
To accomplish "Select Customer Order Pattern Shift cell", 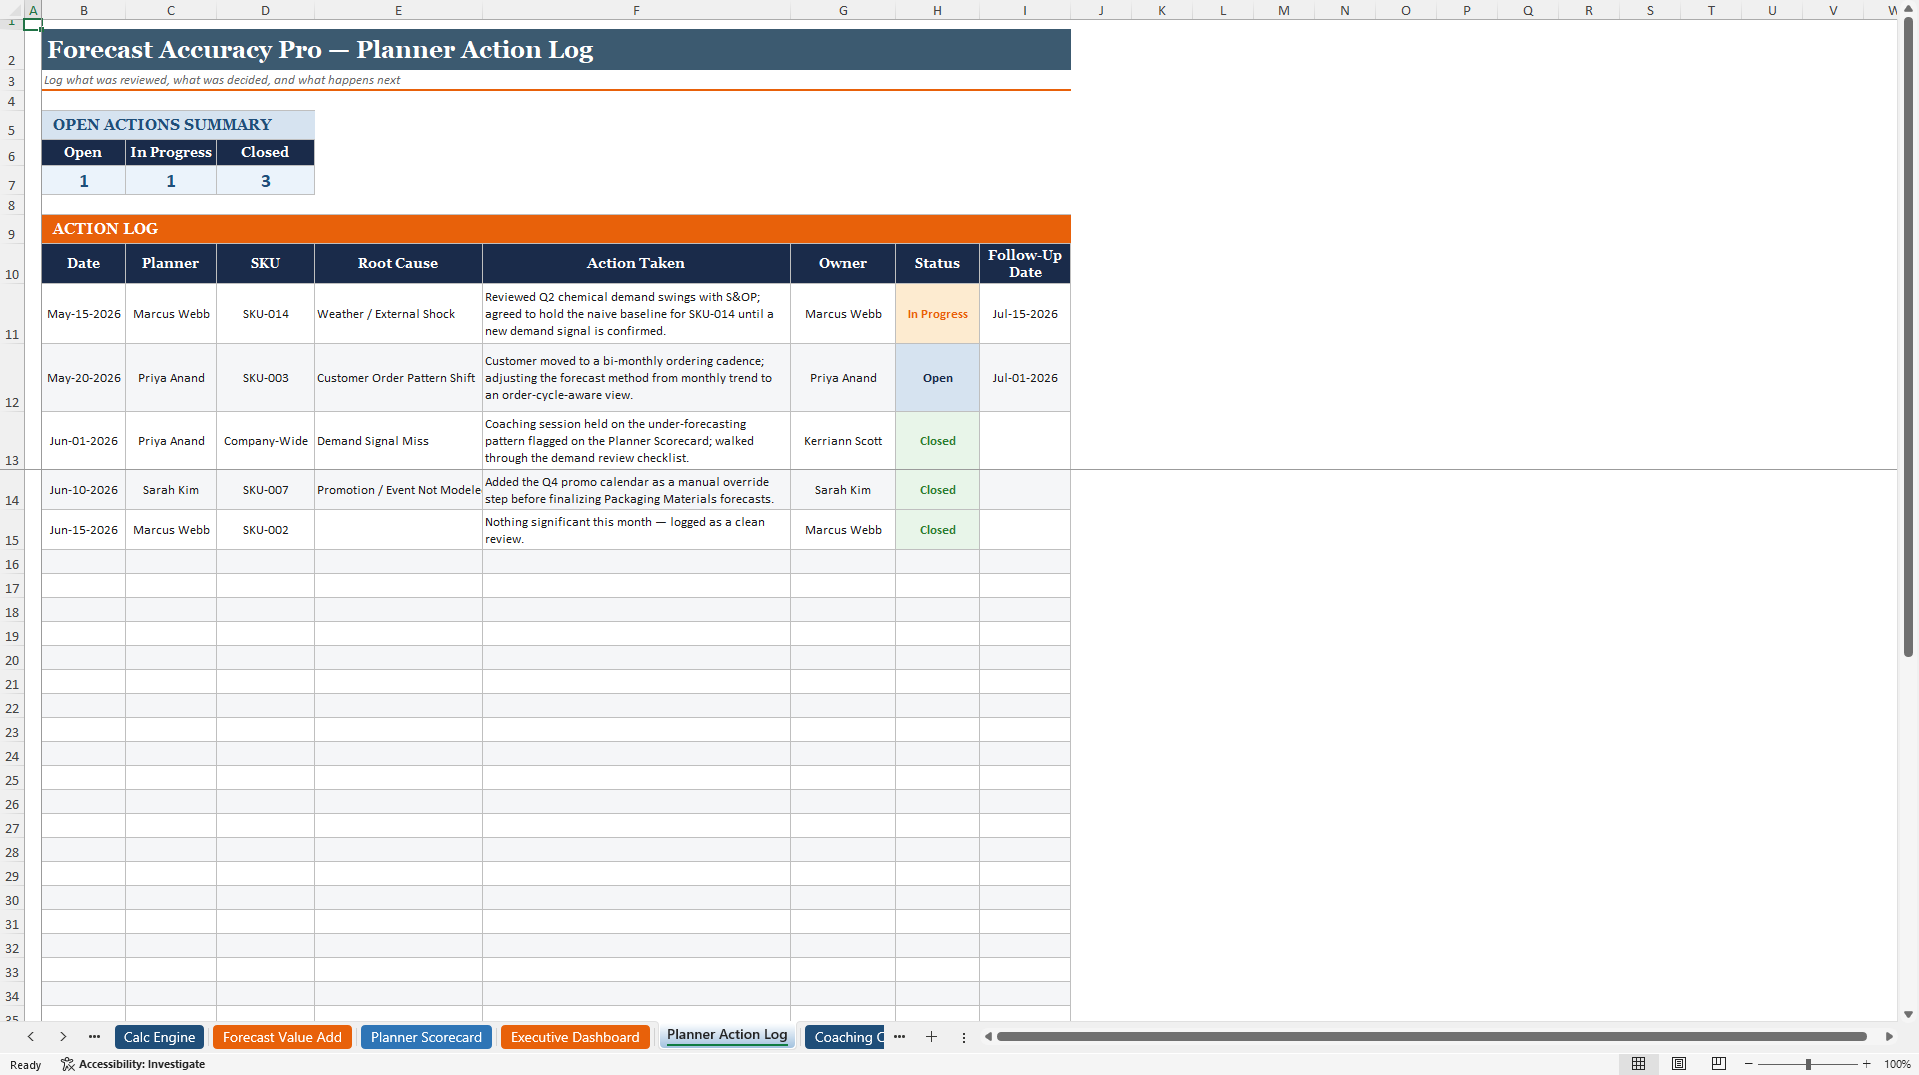I will coord(398,378).
